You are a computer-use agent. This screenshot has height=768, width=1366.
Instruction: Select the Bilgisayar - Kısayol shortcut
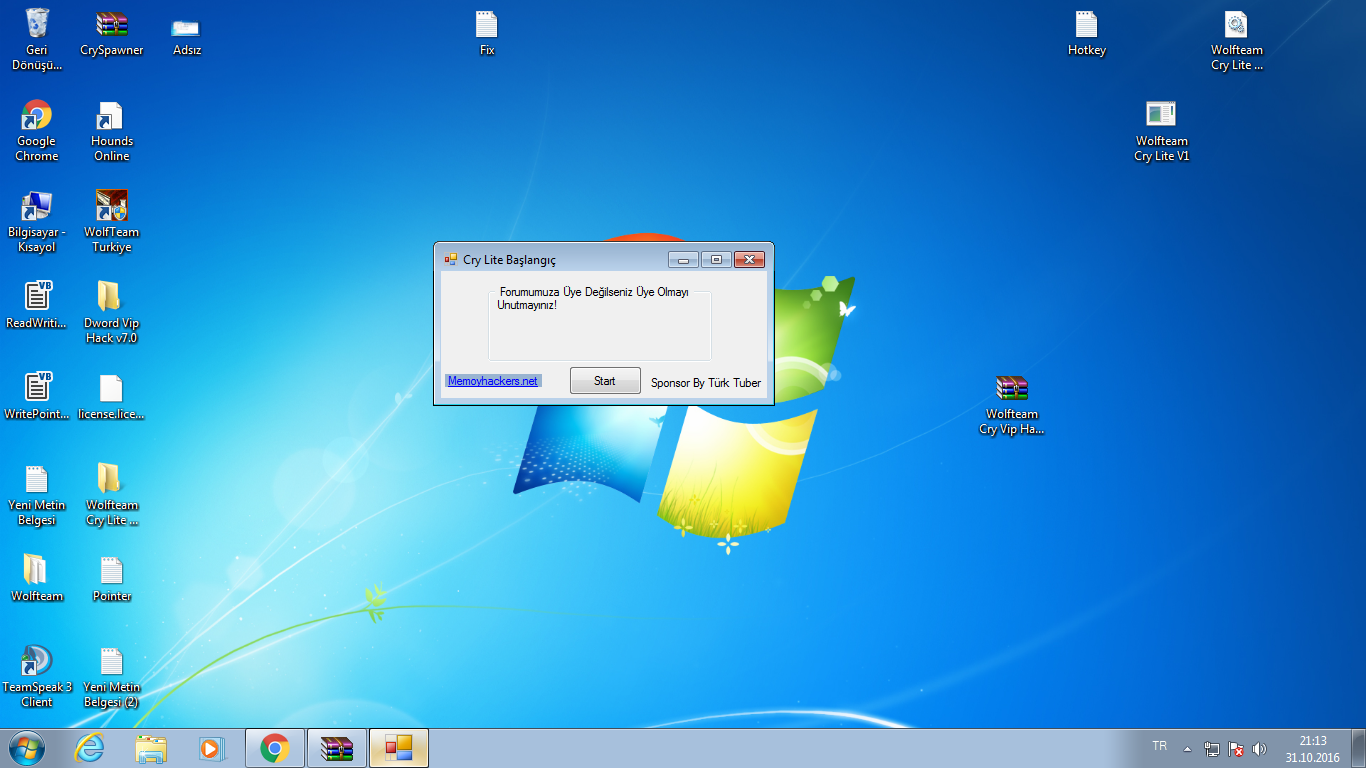click(37, 222)
